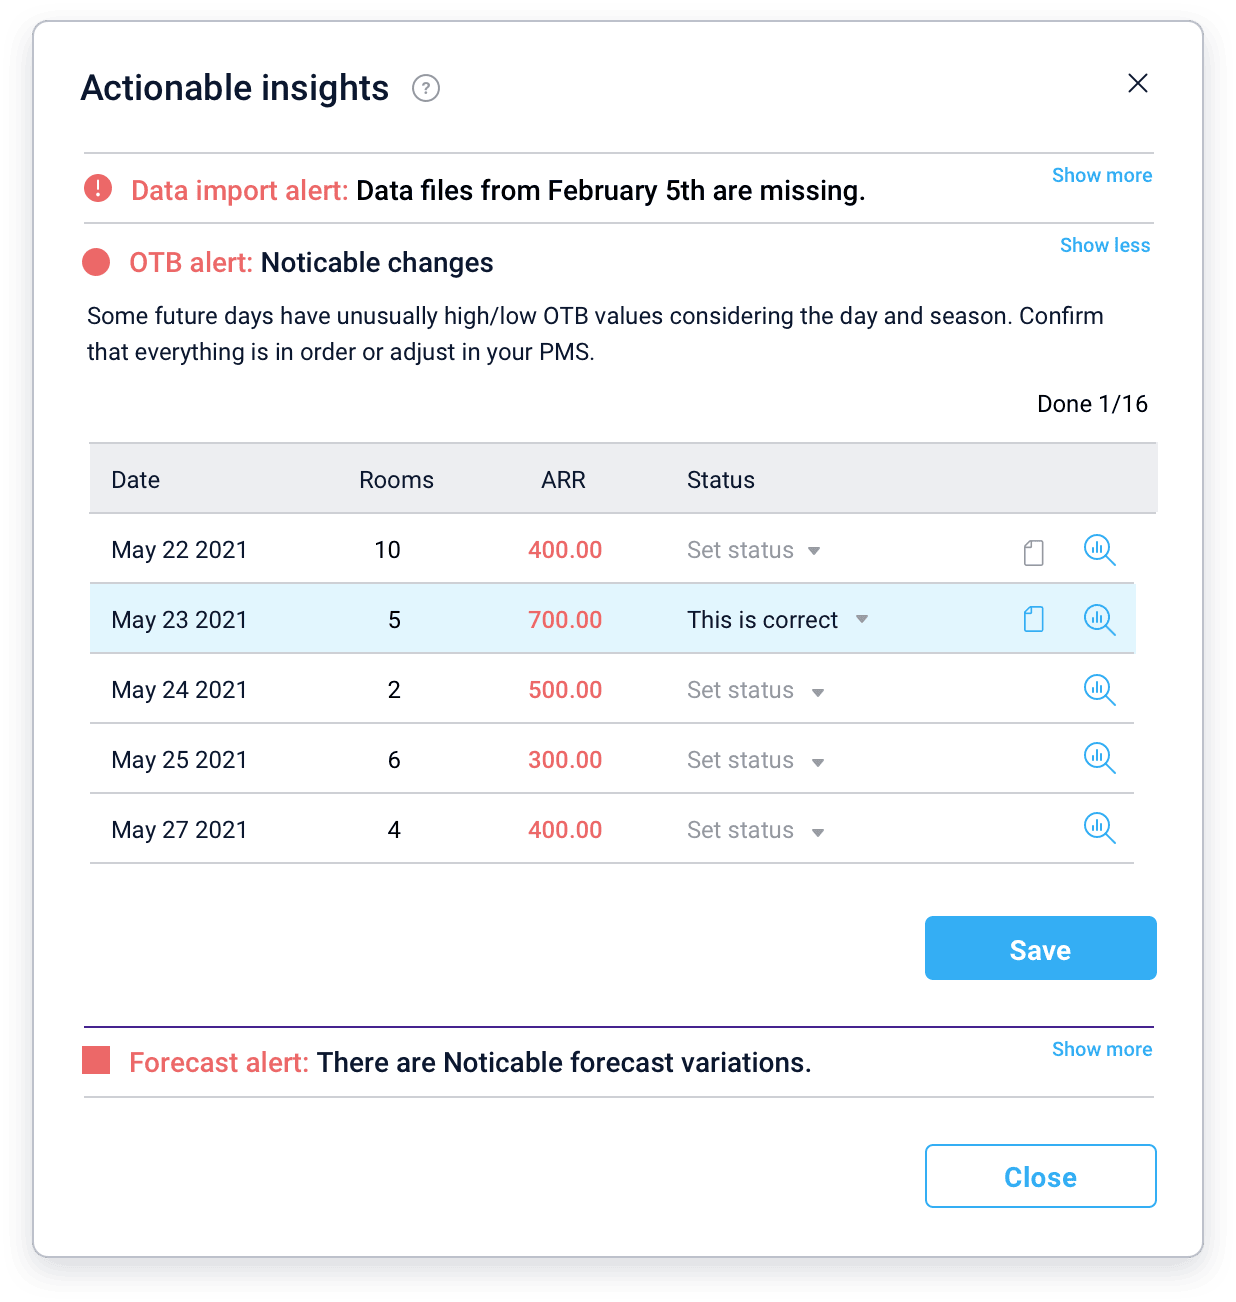Viewport: 1236px width, 1302px height.
Task: Open the note icon for May 23
Action: point(1034,620)
